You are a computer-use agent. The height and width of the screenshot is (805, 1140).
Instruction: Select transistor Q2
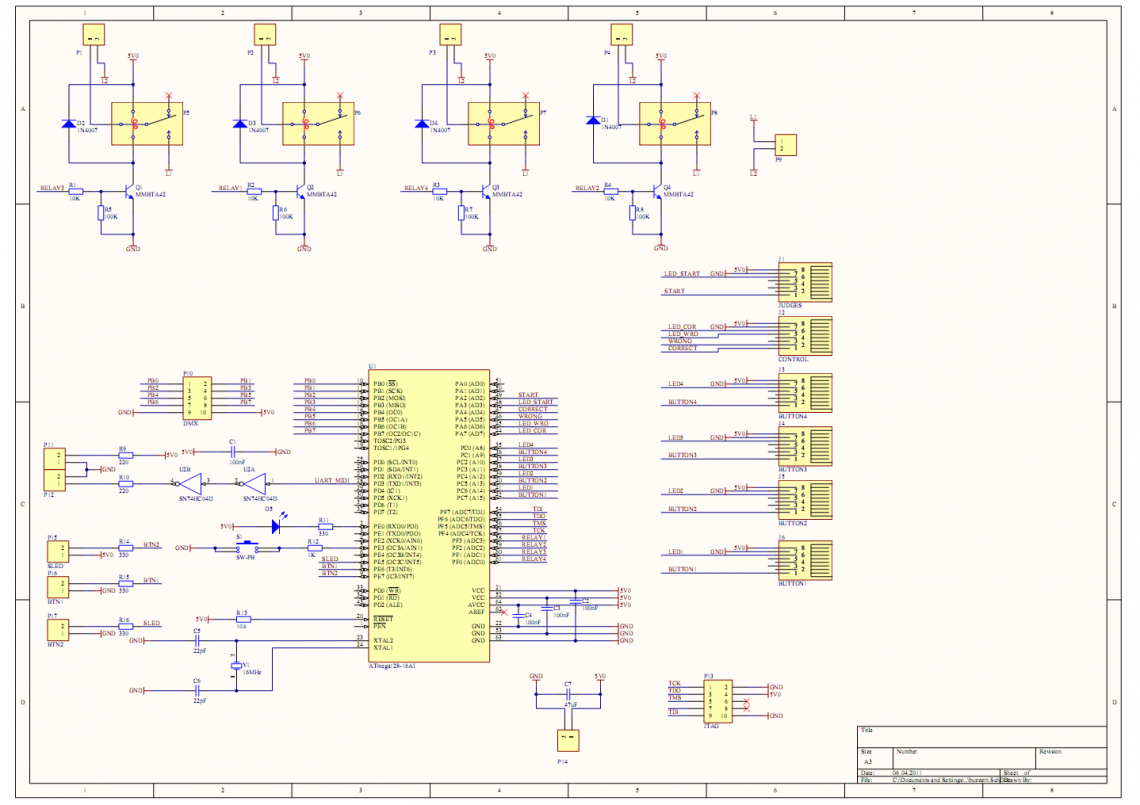pyautogui.click(x=300, y=191)
